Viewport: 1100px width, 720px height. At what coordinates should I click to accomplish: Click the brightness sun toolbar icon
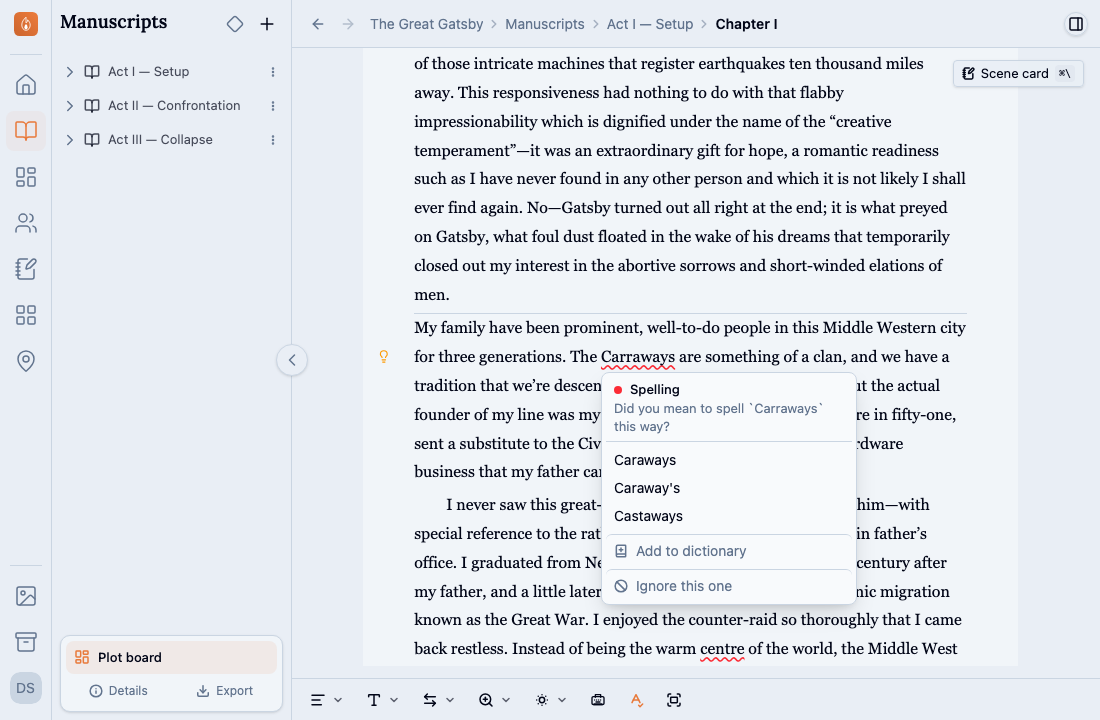(542, 700)
